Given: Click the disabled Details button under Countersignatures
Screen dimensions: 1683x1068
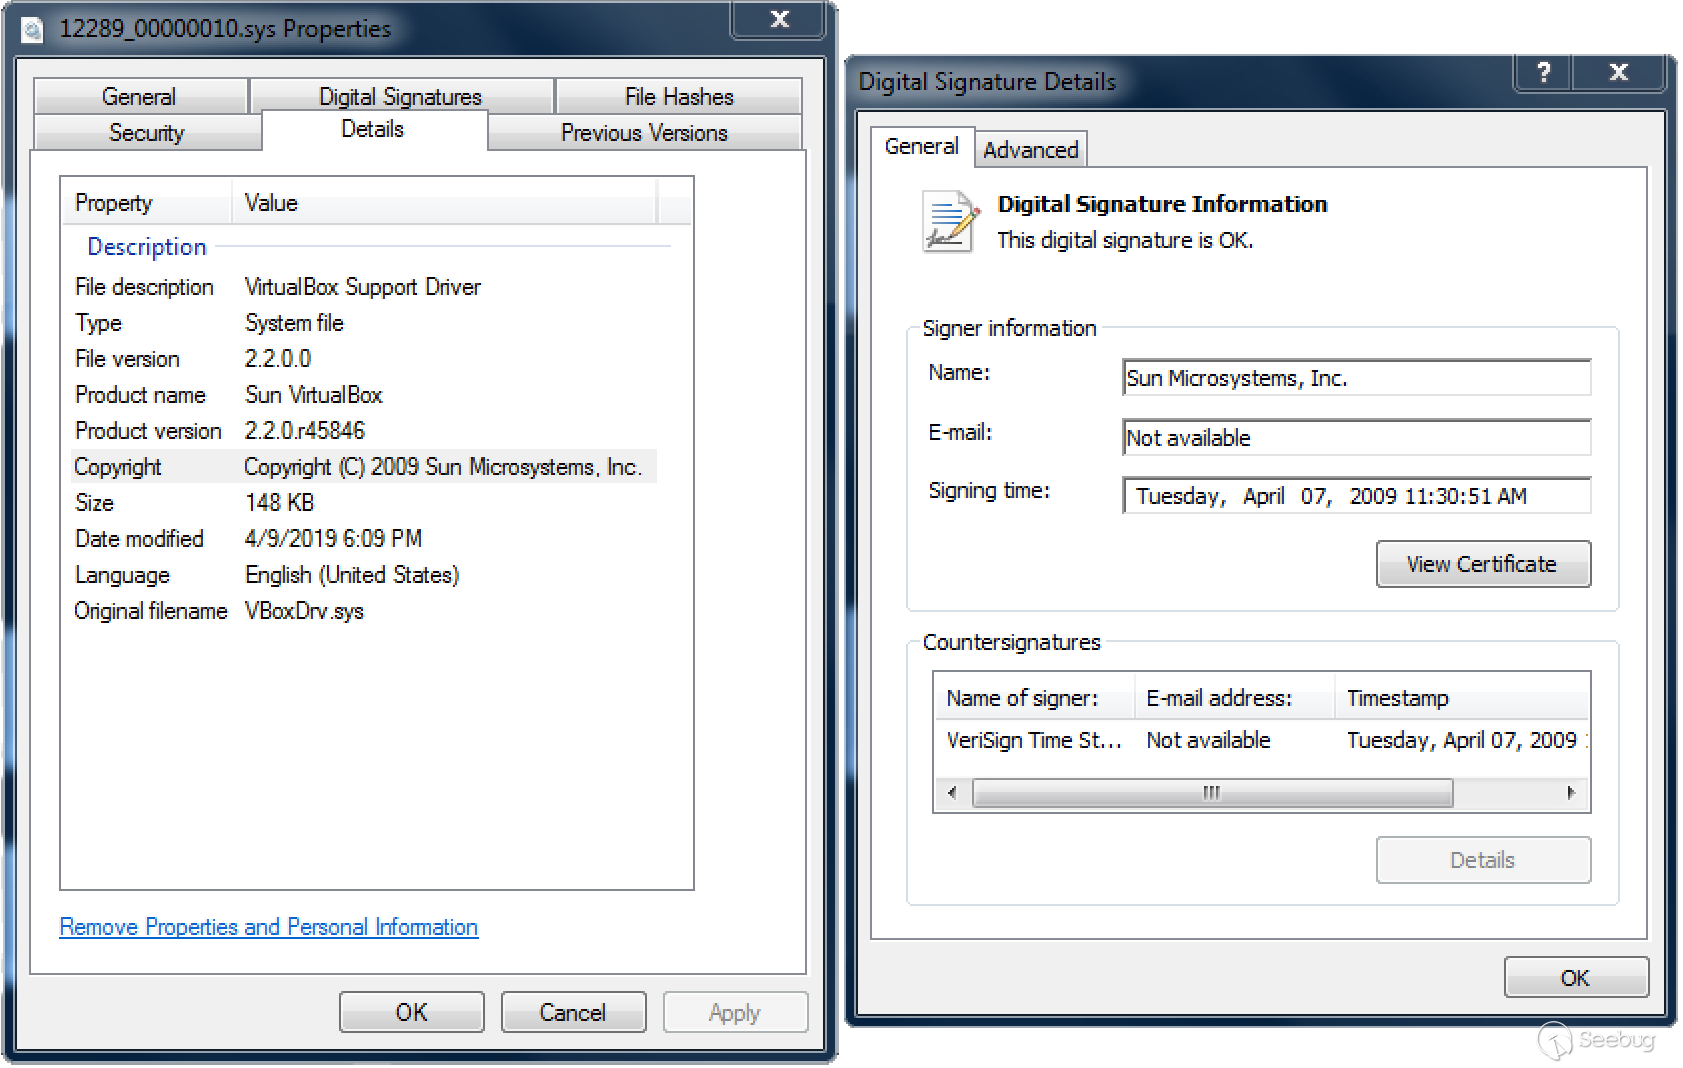Looking at the screenshot, I should (x=1483, y=860).
